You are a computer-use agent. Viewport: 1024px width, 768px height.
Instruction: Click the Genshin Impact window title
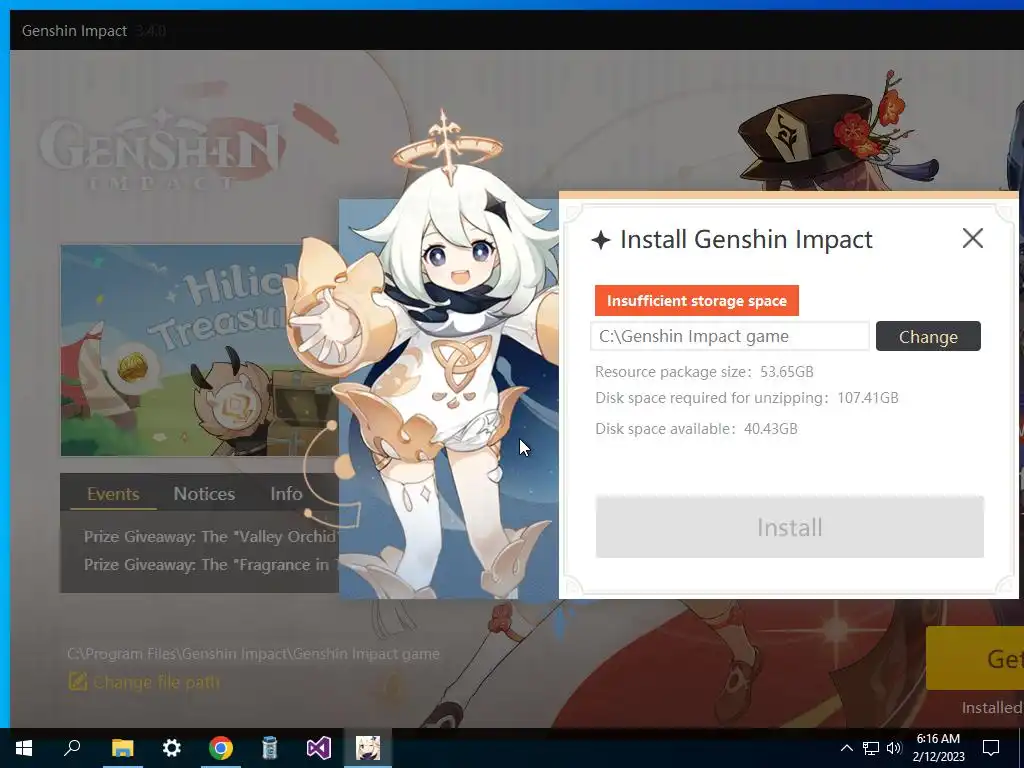74,31
